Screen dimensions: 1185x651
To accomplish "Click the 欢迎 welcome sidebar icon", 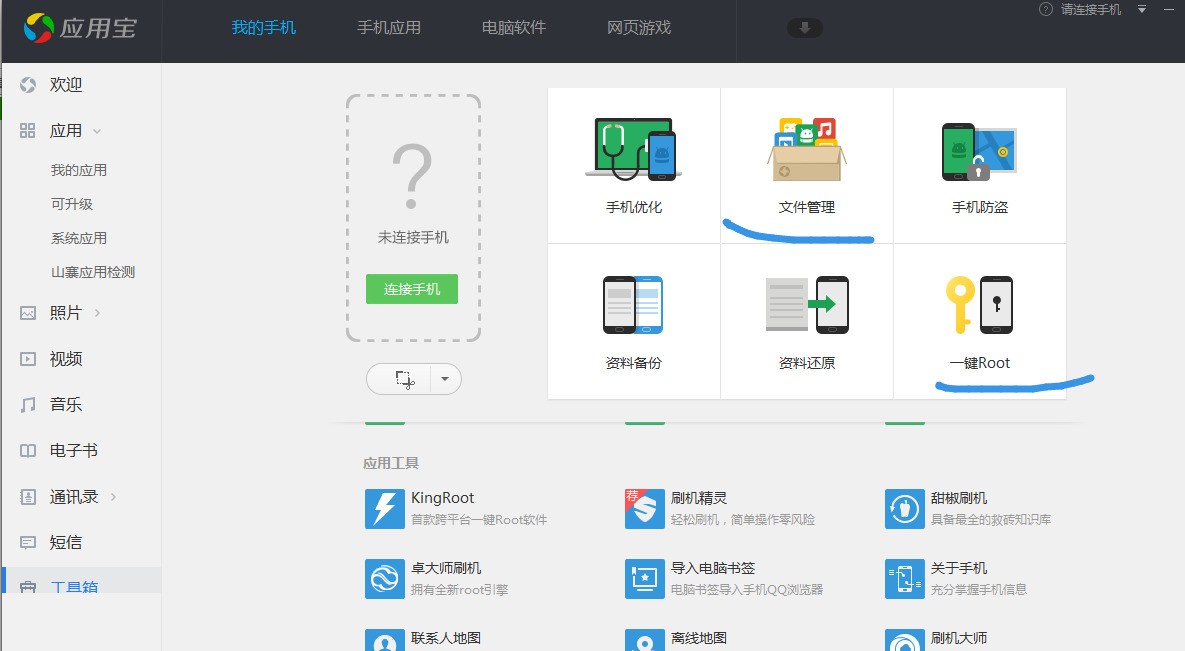I will coord(28,85).
